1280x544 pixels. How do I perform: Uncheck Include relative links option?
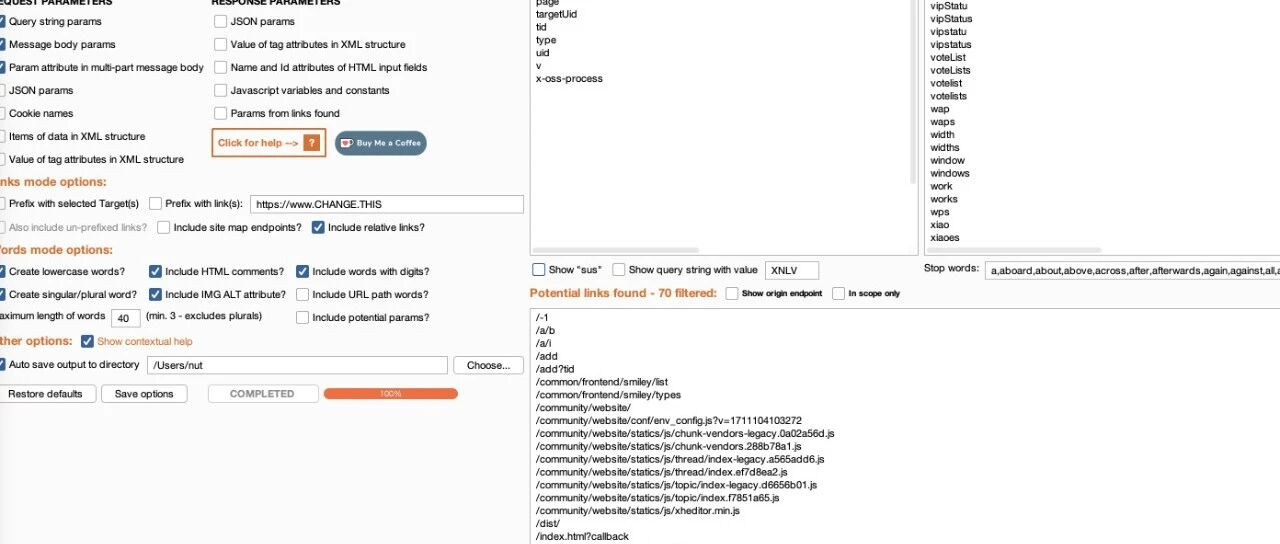point(318,227)
